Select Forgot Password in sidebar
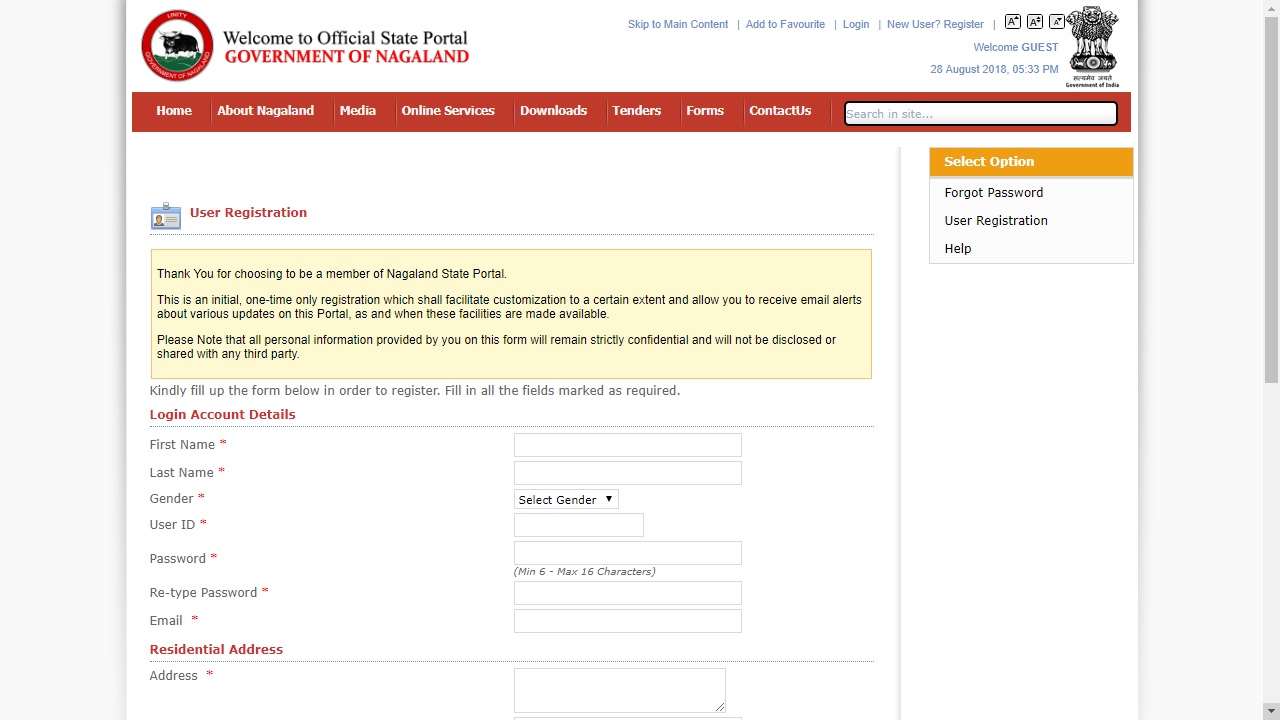Screen dimensions: 1280x720 [x=993, y=192]
